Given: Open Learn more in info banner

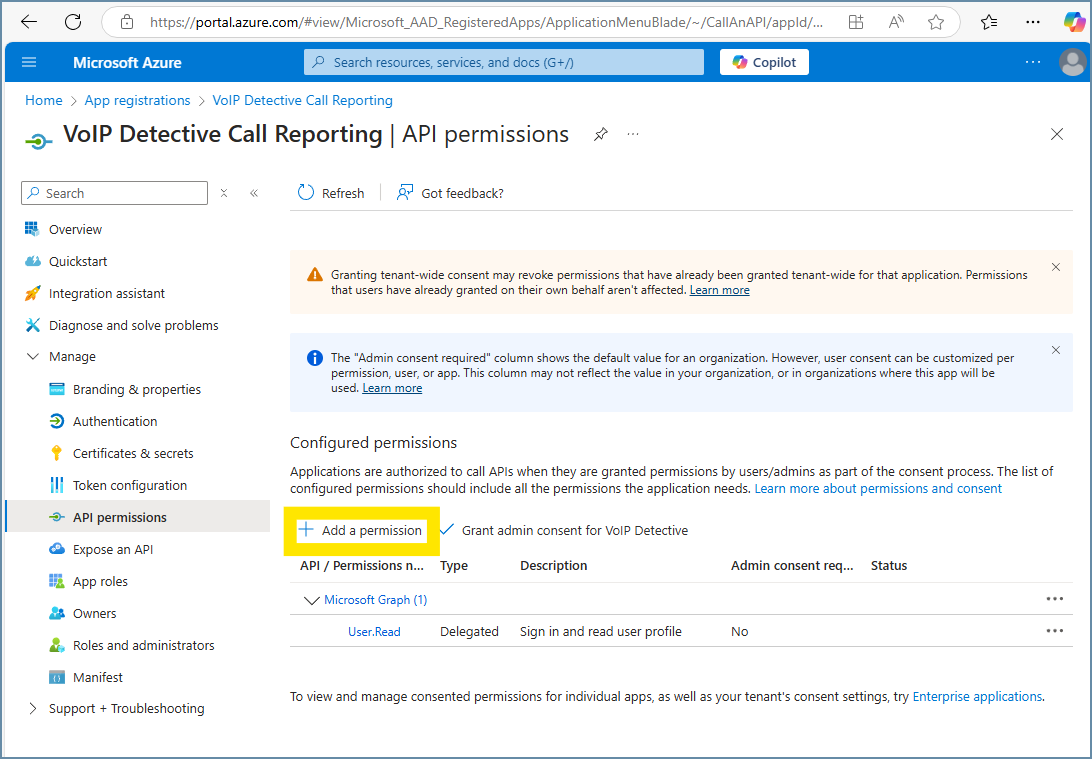Looking at the screenshot, I should coord(392,388).
